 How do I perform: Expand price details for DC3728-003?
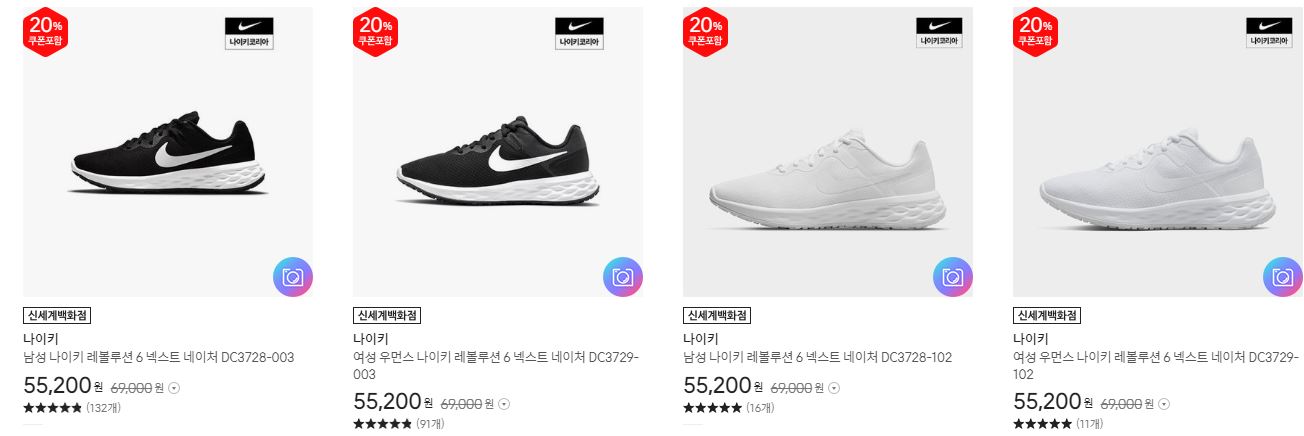[x=175, y=388]
